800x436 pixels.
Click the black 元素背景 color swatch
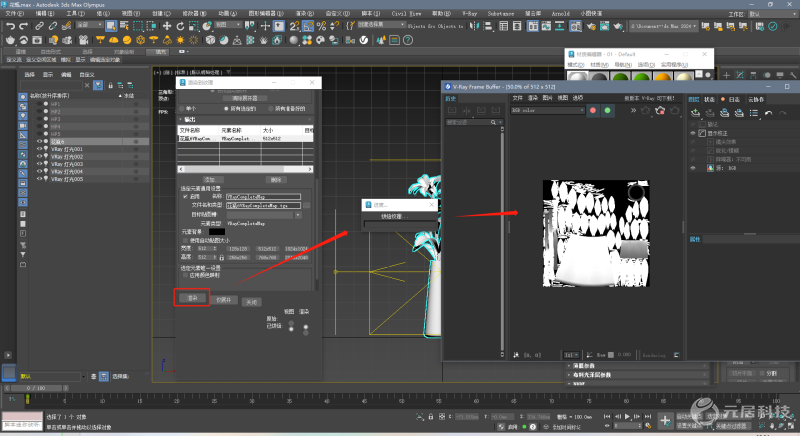(x=217, y=232)
